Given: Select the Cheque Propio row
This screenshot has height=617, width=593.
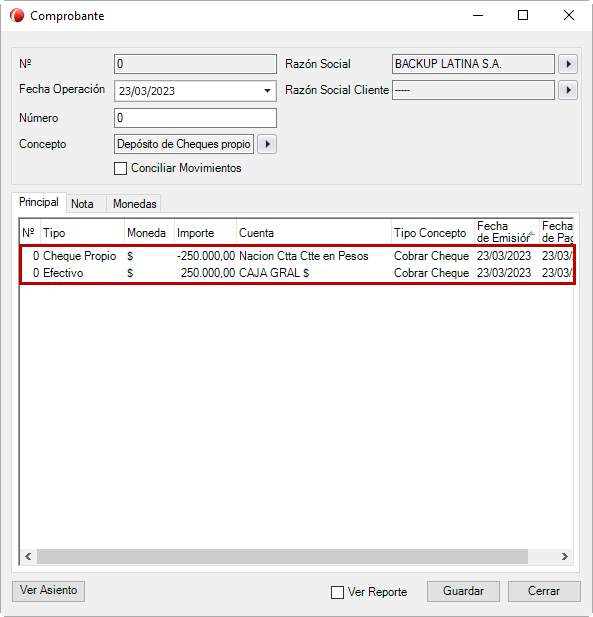Looking at the screenshot, I should coord(297,256).
